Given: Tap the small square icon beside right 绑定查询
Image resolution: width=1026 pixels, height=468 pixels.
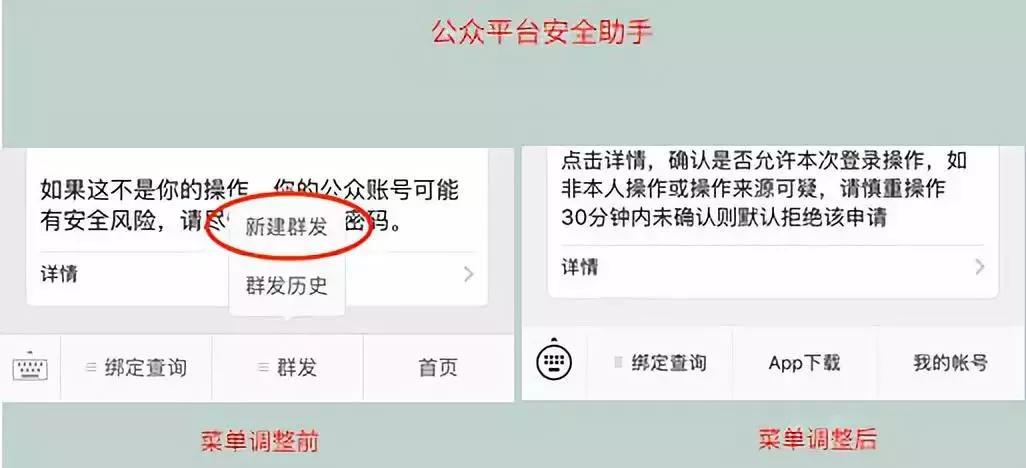Looking at the screenshot, I should tap(618, 362).
